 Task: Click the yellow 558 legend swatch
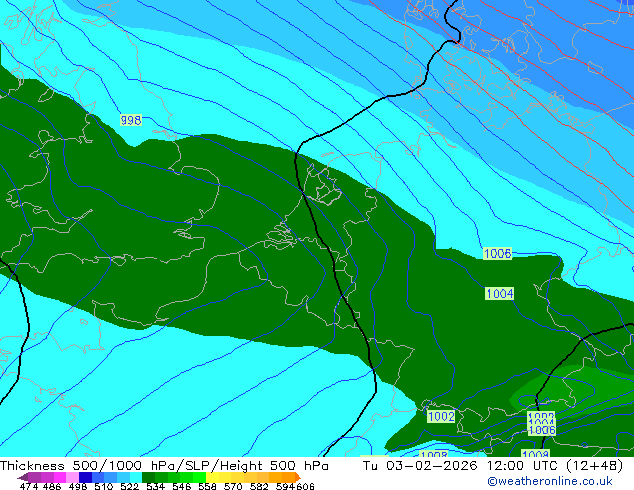tap(212, 477)
